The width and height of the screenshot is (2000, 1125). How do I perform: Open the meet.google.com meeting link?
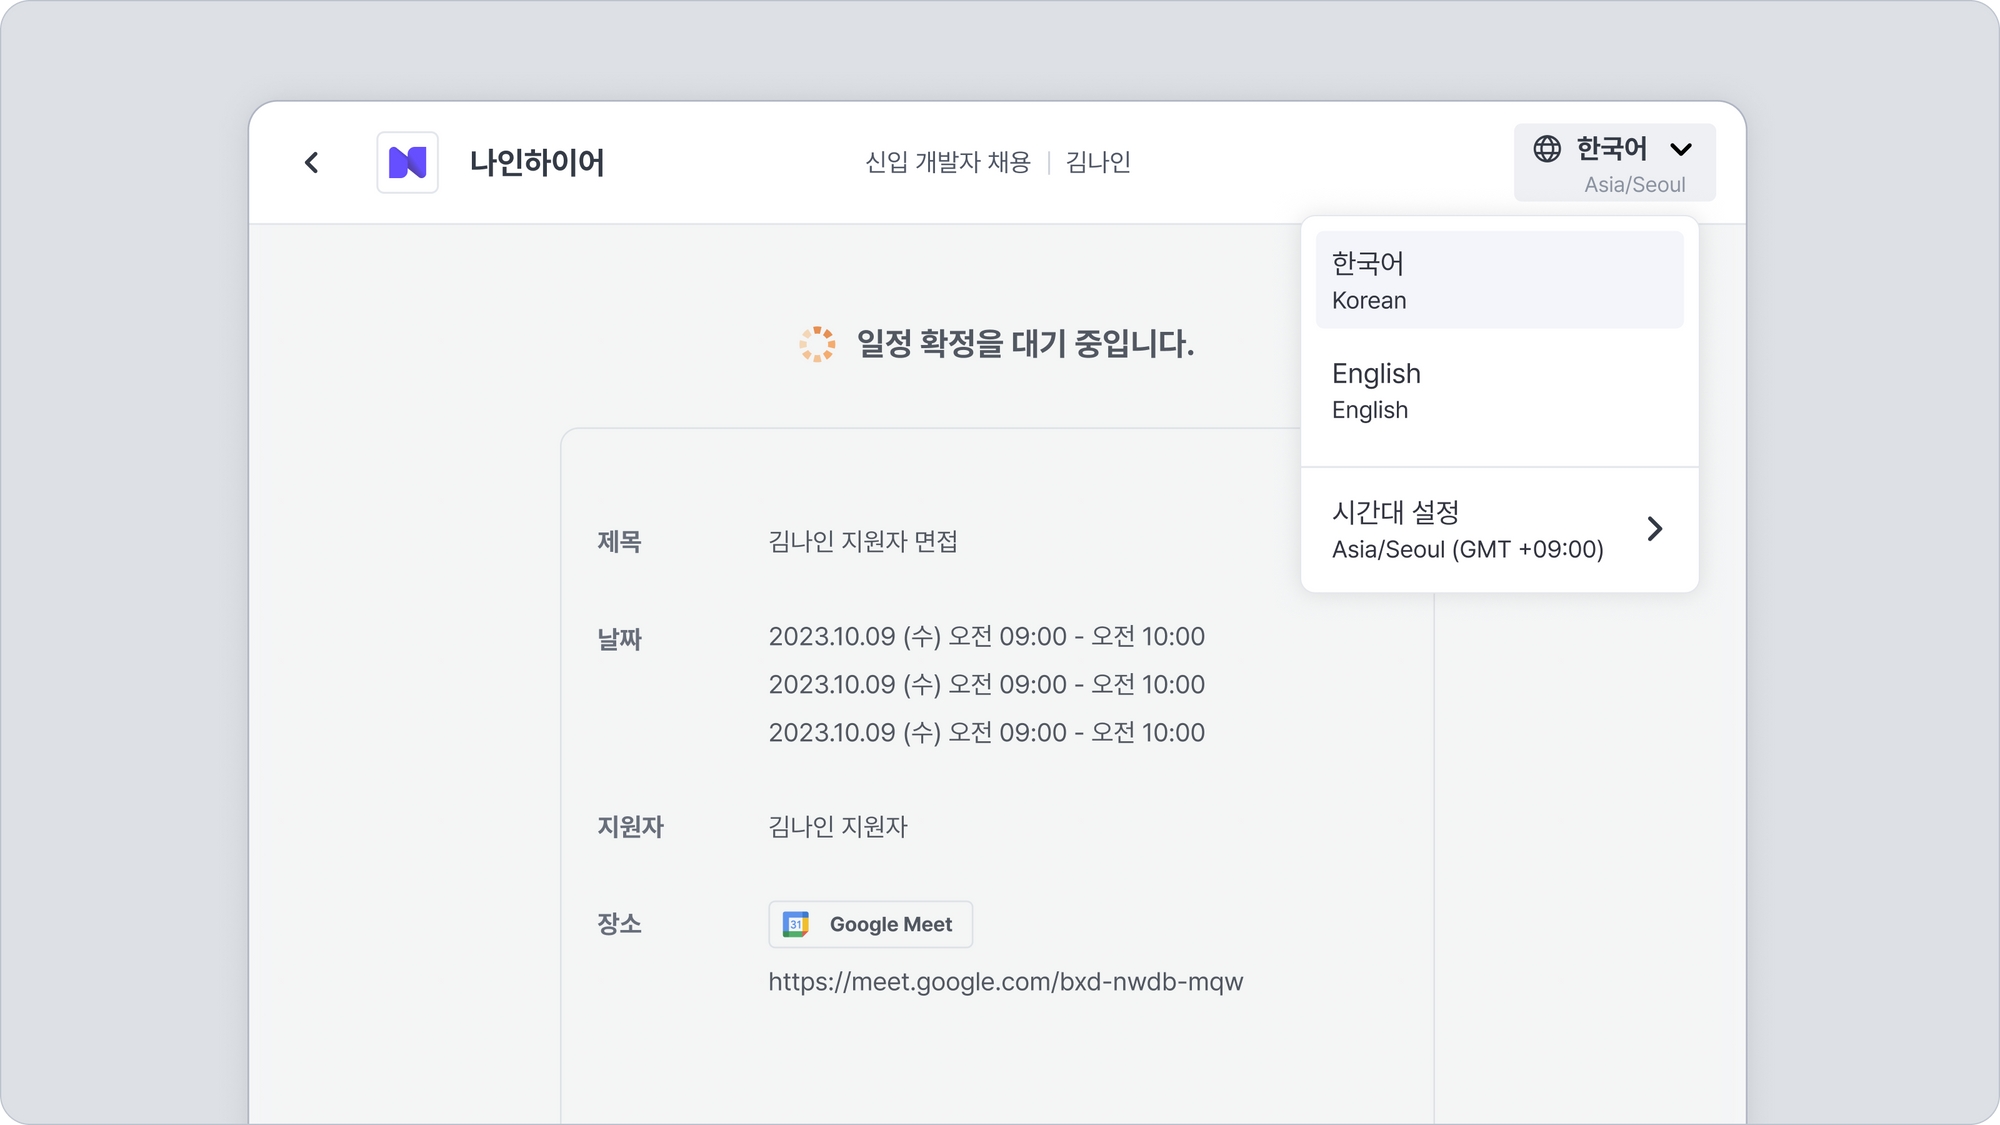click(x=1005, y=982)
